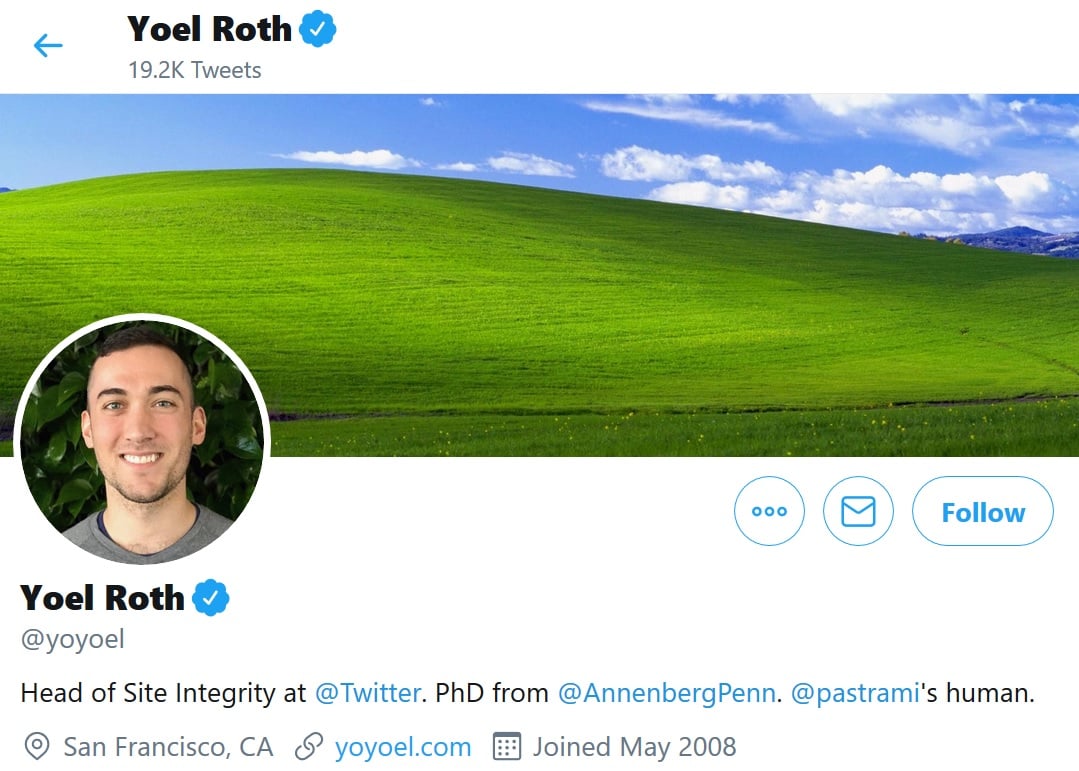
Task: Visit the yoyoel.com website link
Action: pyautogui.click(x=403, y=746)
